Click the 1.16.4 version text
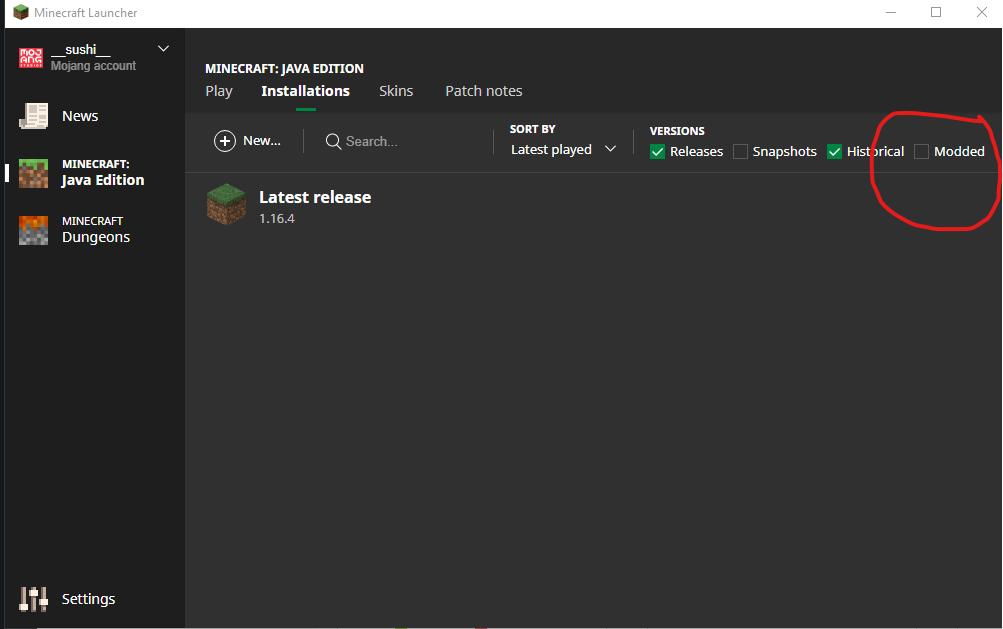 277,219
